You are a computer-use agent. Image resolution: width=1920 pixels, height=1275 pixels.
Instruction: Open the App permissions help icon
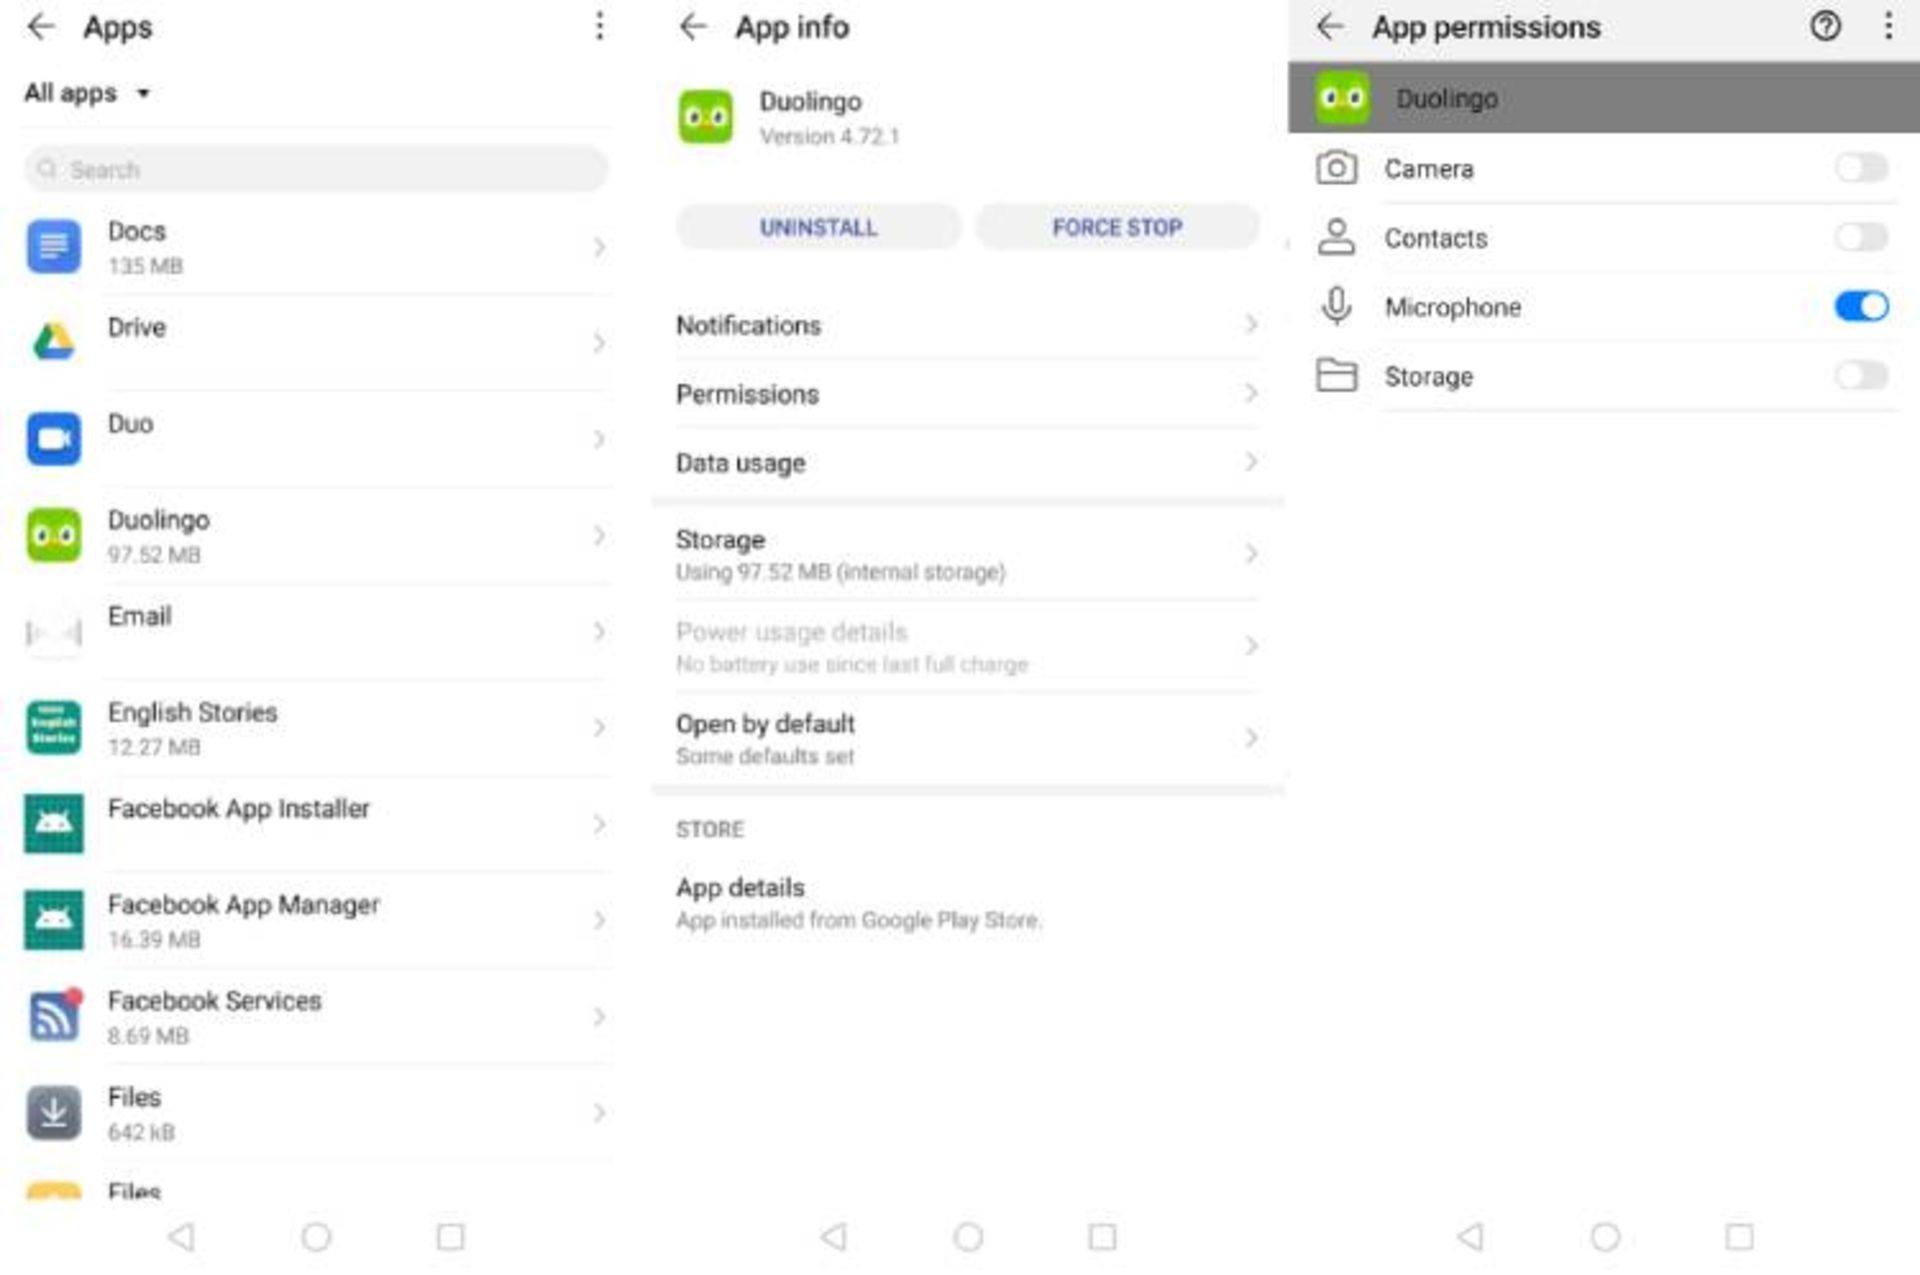(x=1825, y=26)
